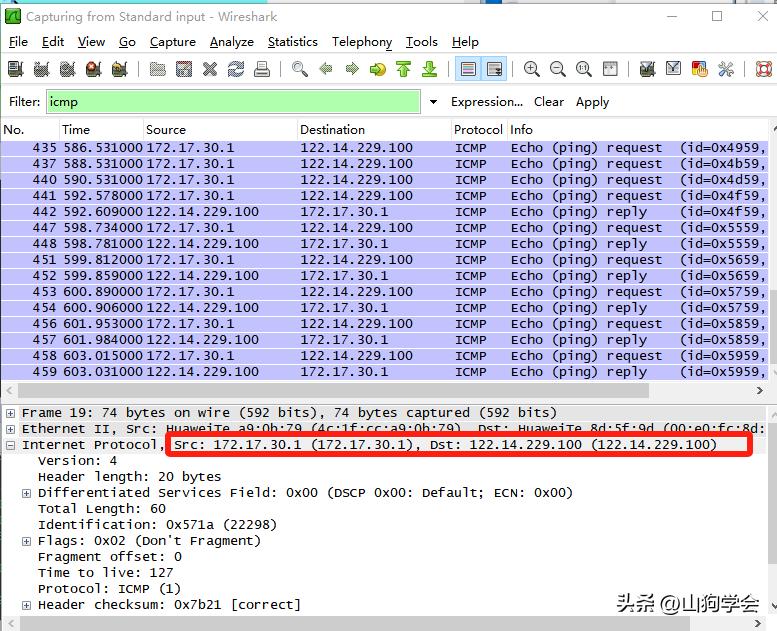This screenshot has height=631, width=777.
Task: Open the capture interfaces list icon
Action: coord(15,69)
